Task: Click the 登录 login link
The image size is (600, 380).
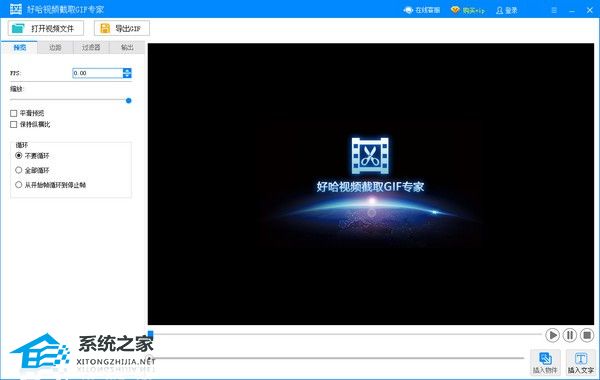Action: tap(507, 10)
